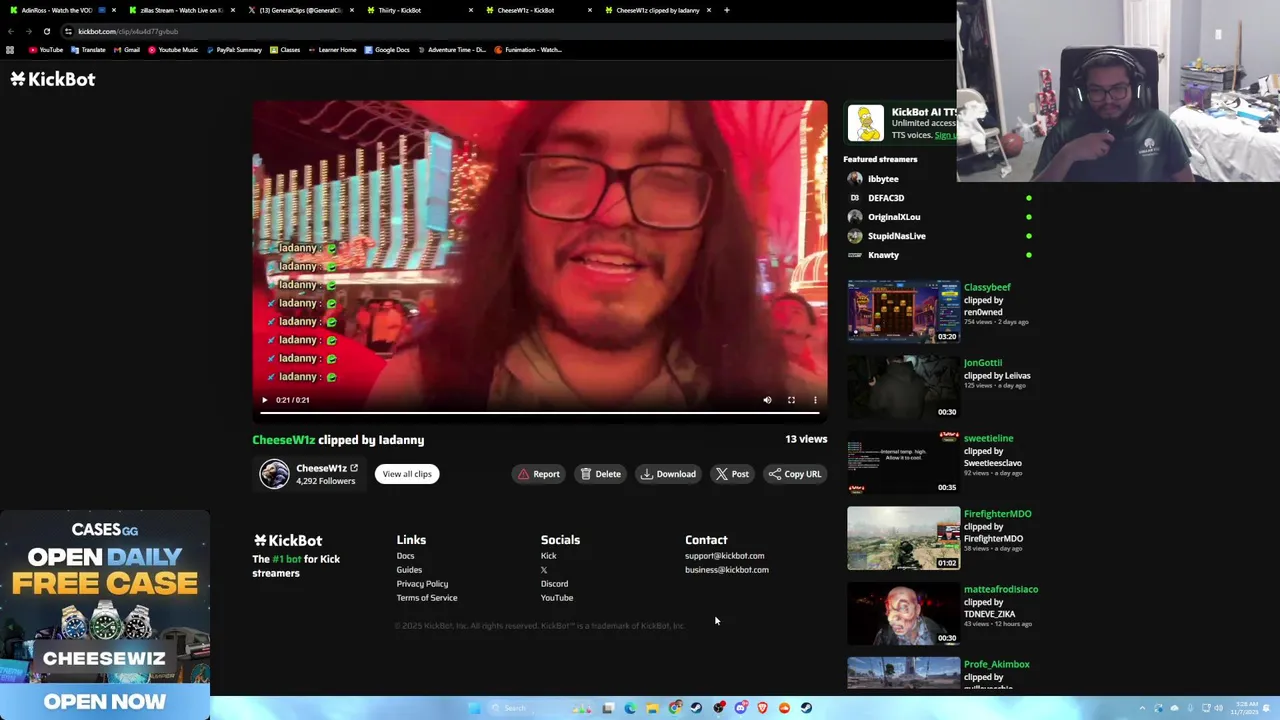Image resolution: width=1280 pixels, height=720 pixels.
Task: Open Windows Start menu
Action: coord(474,708)
